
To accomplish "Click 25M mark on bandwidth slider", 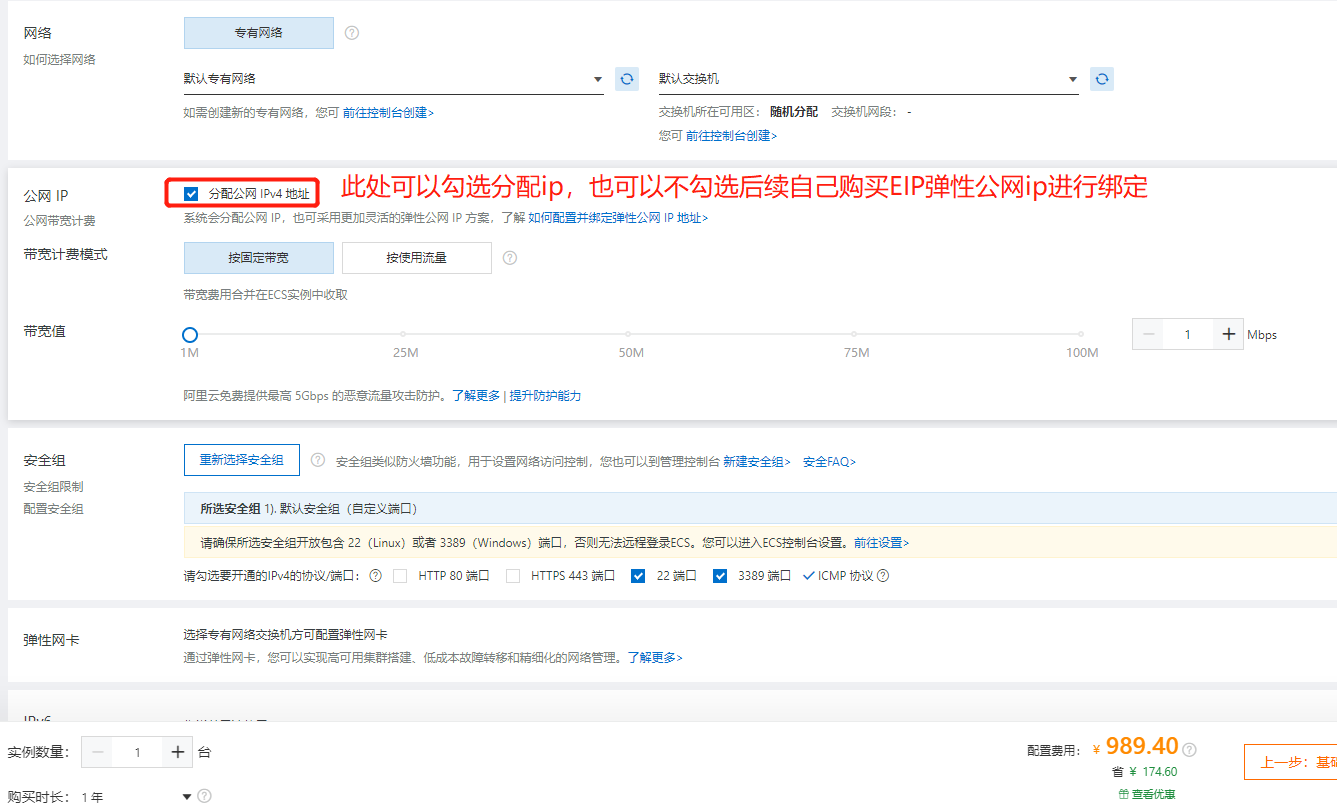I will [x=404, y=335].
